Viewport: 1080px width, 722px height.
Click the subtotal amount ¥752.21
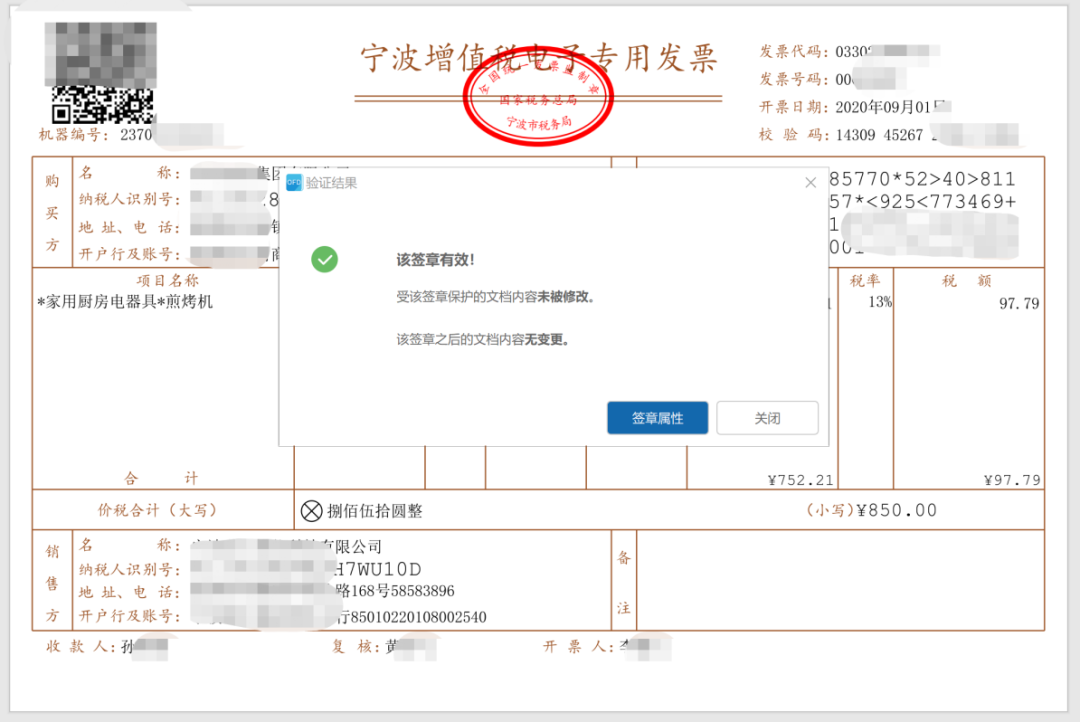pos(800,480)
